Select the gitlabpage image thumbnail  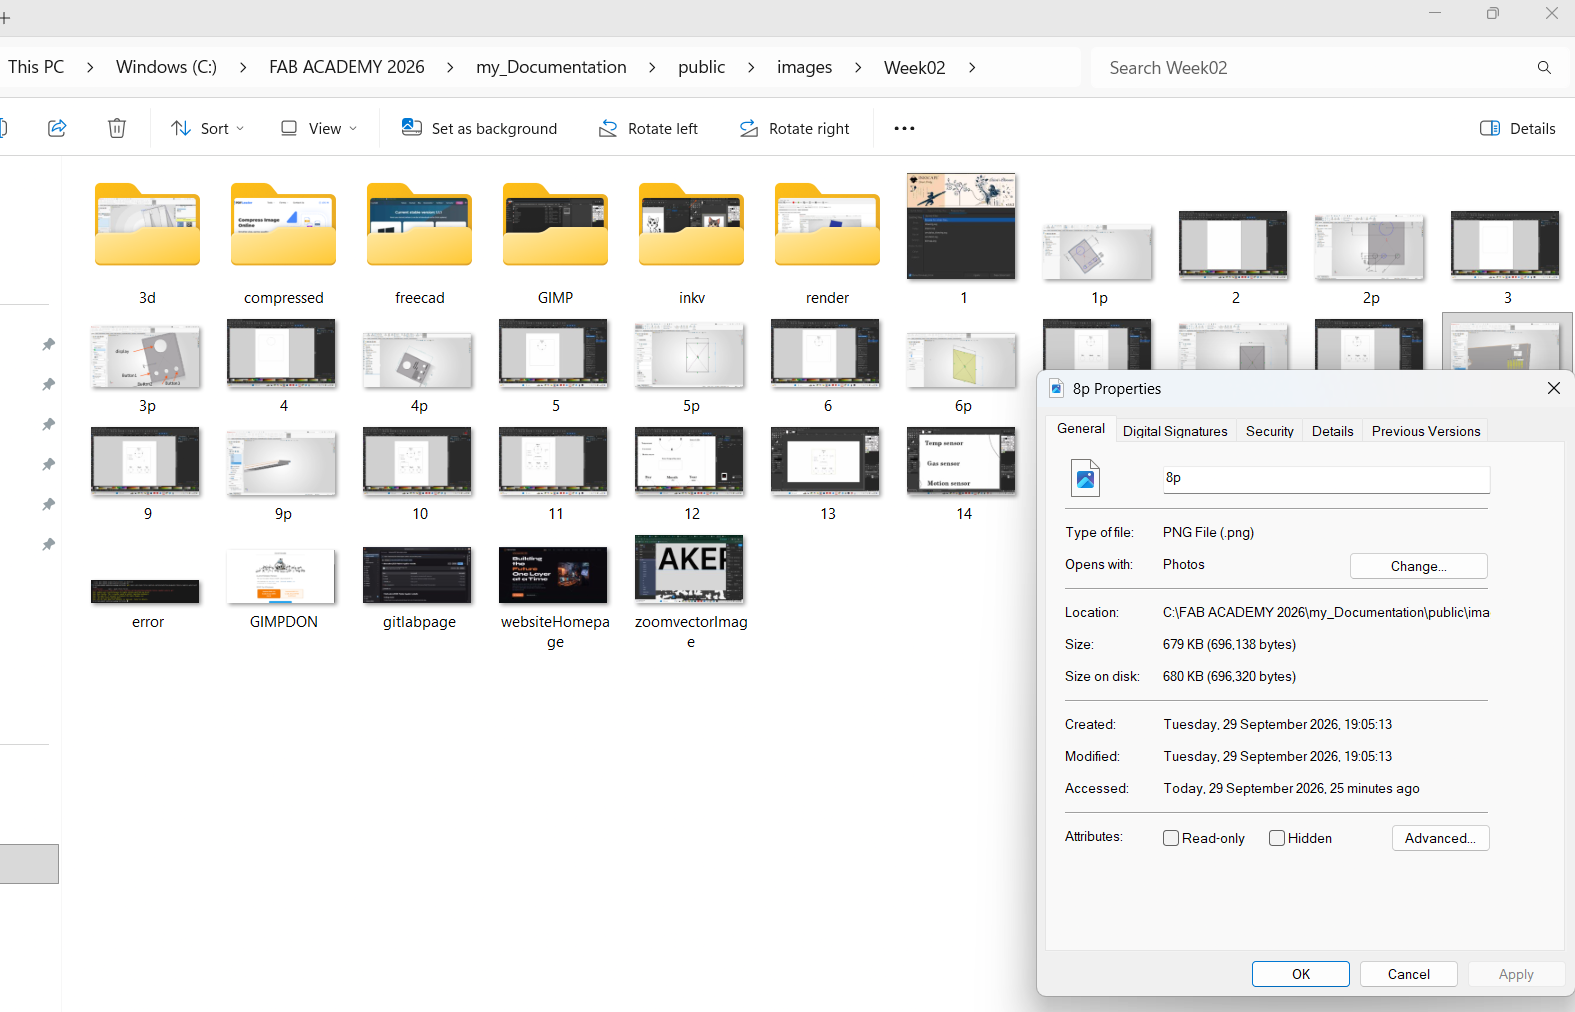click(x=417, y=575)
